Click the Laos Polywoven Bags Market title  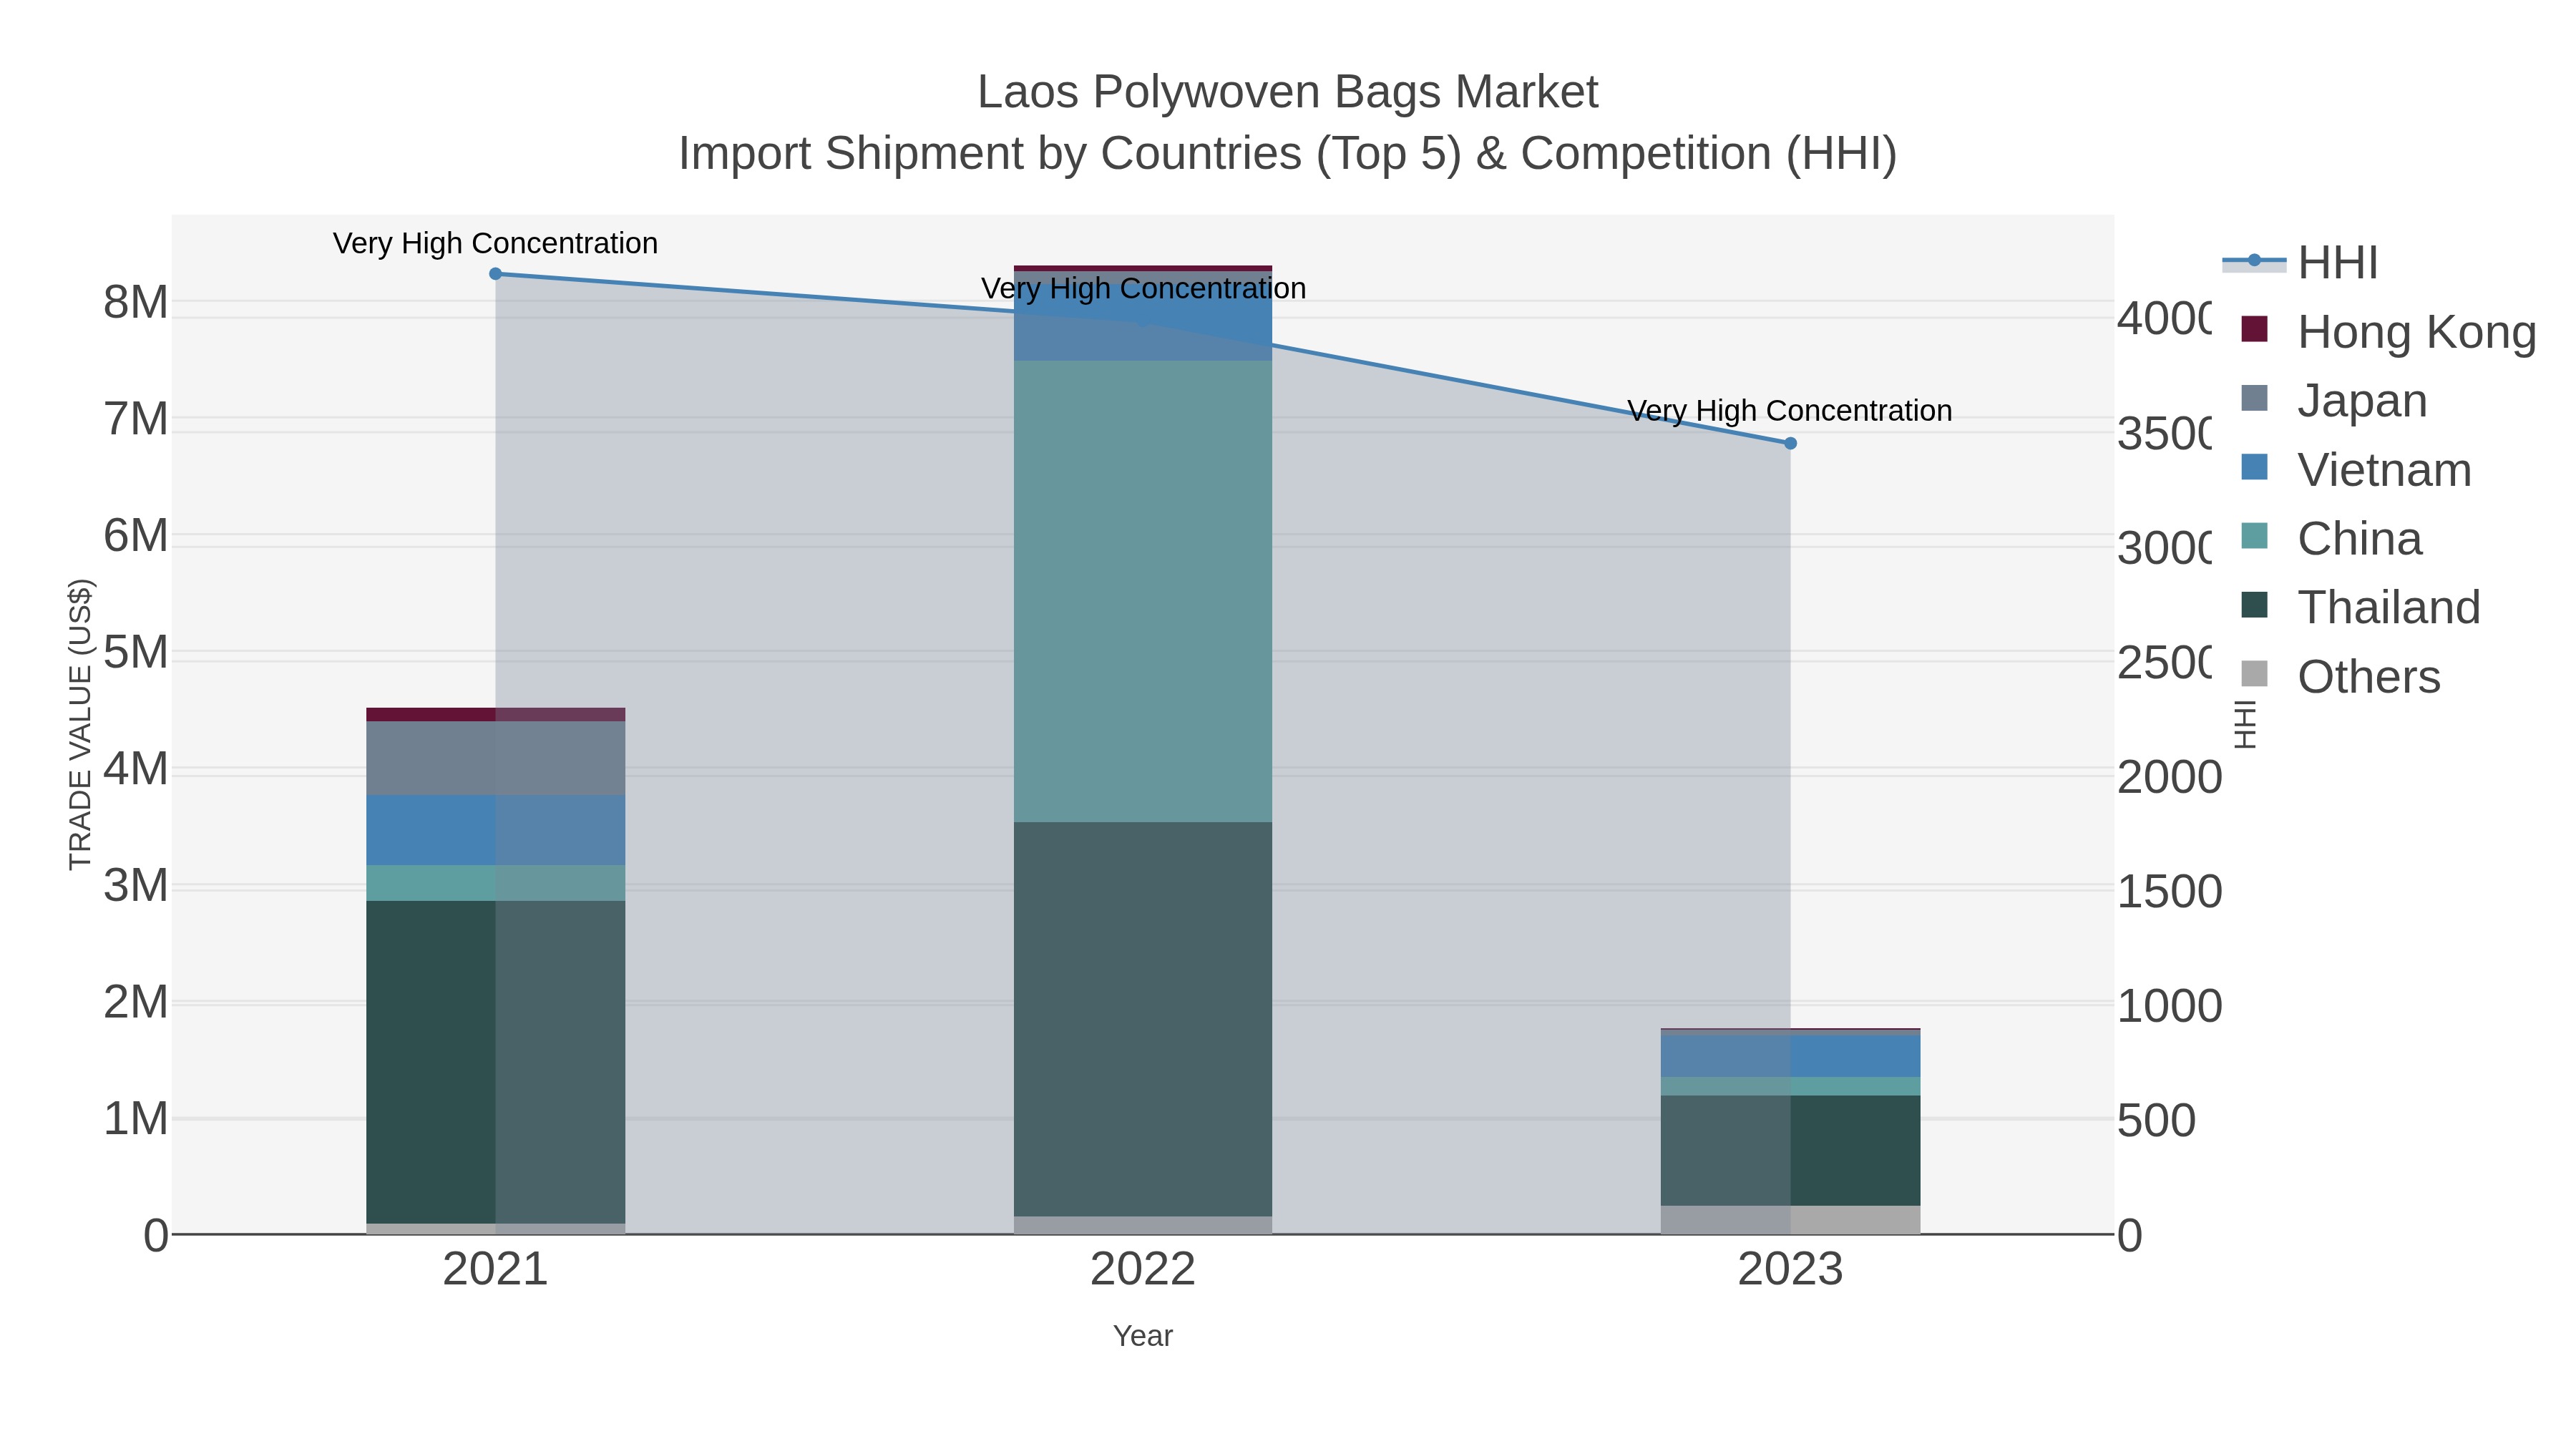tap(1288, 92)
